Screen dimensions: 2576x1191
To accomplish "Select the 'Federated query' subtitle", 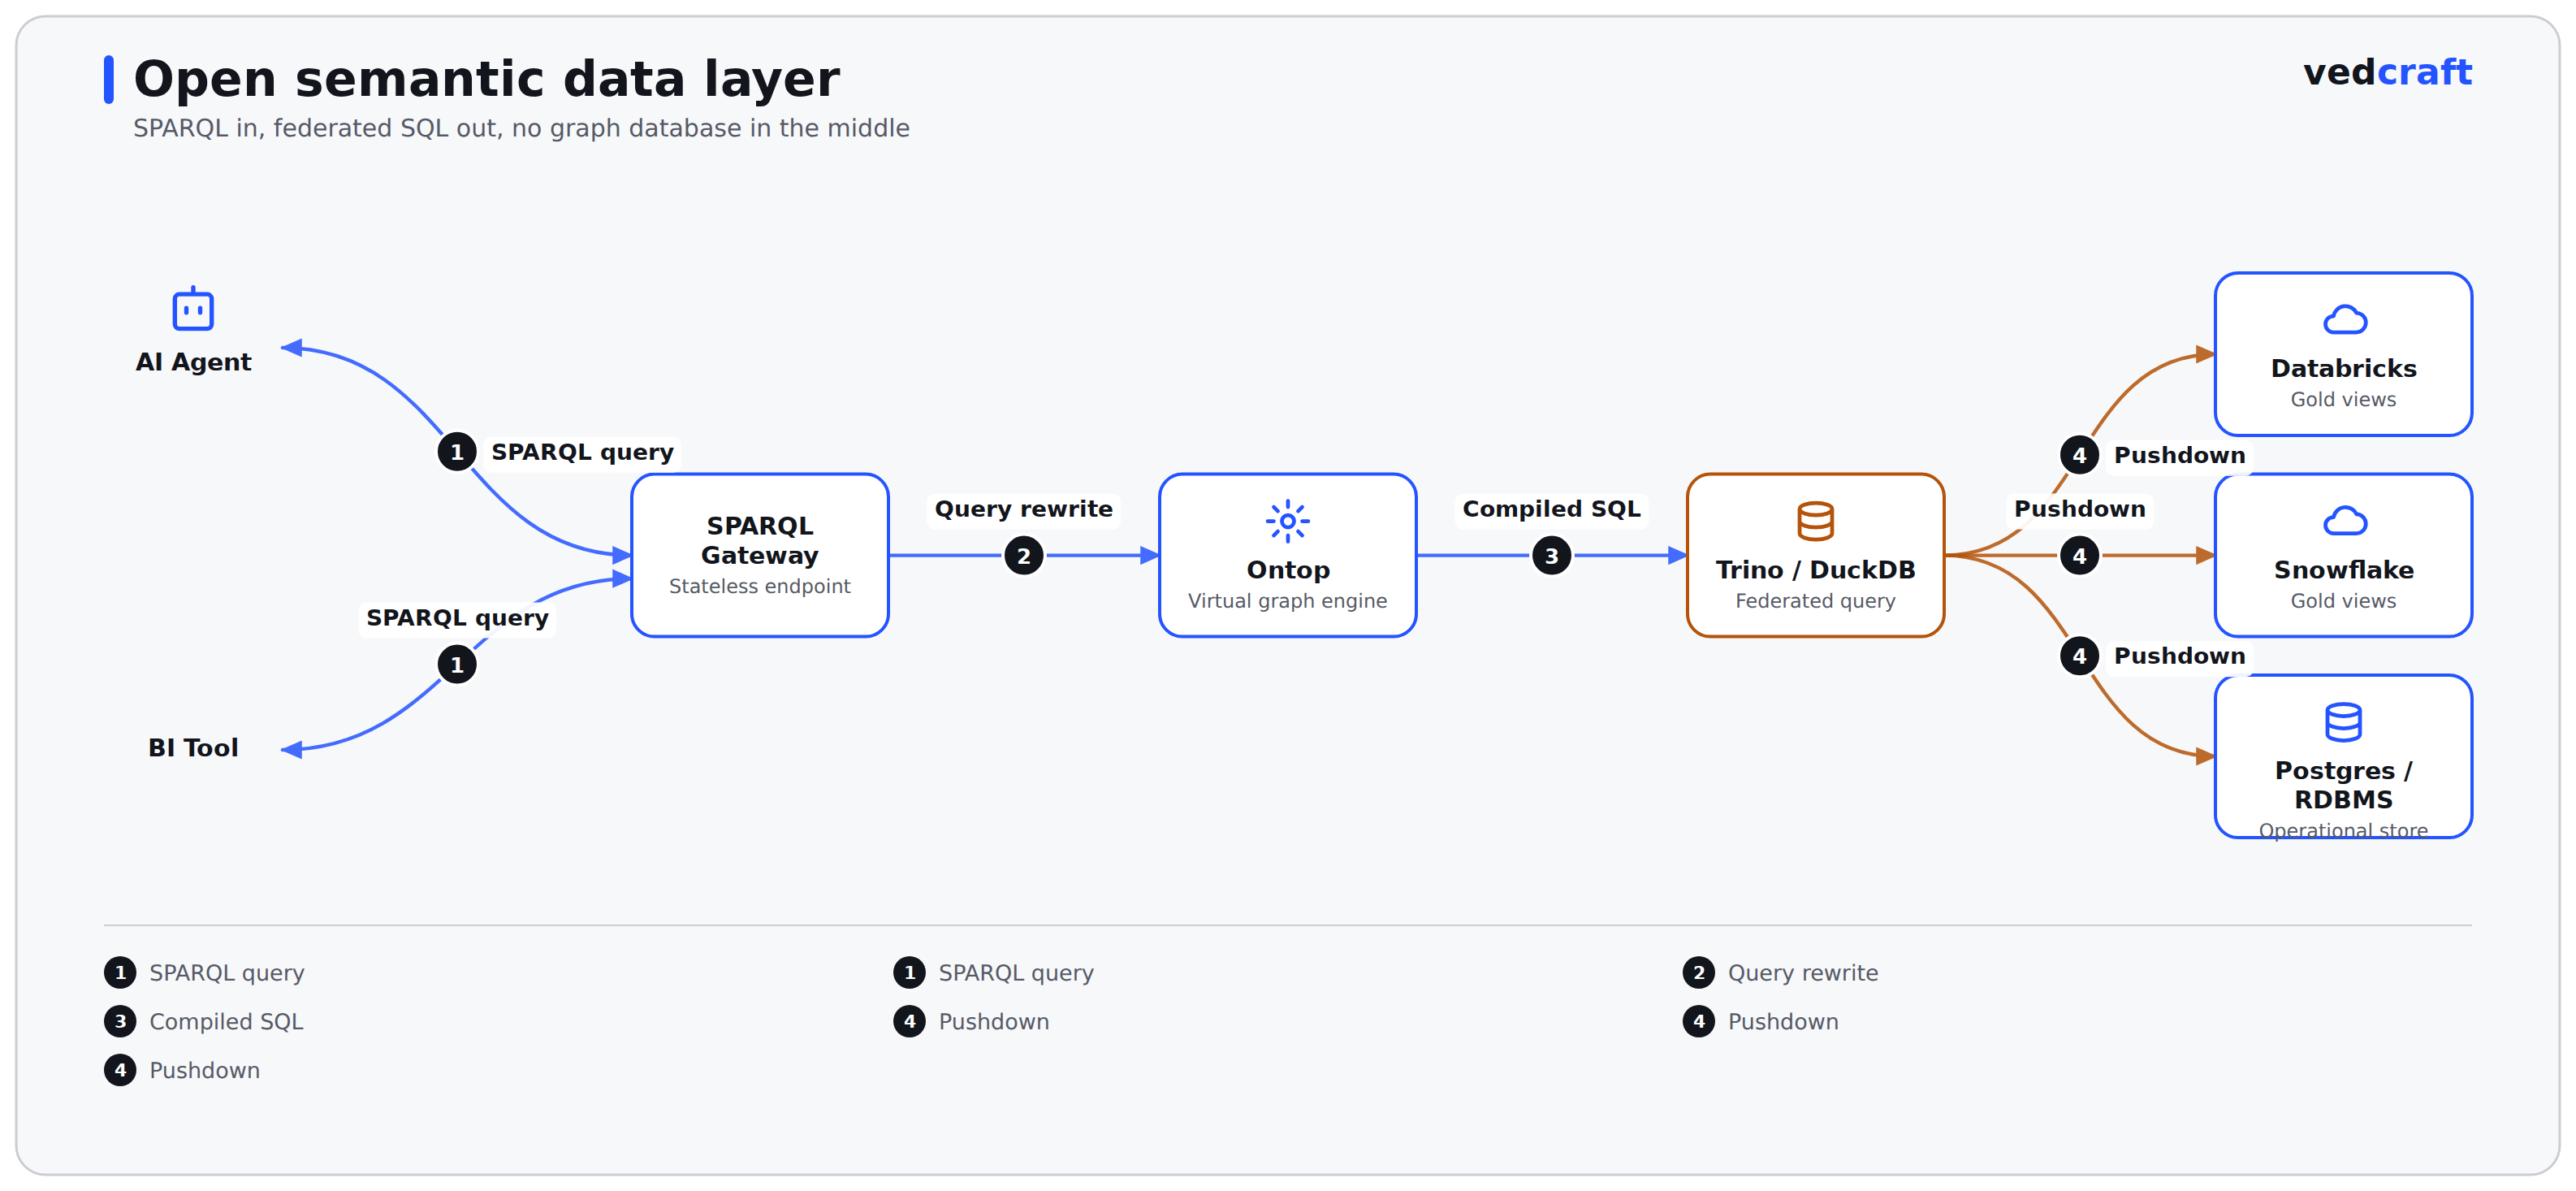I will coord(1815,601).
